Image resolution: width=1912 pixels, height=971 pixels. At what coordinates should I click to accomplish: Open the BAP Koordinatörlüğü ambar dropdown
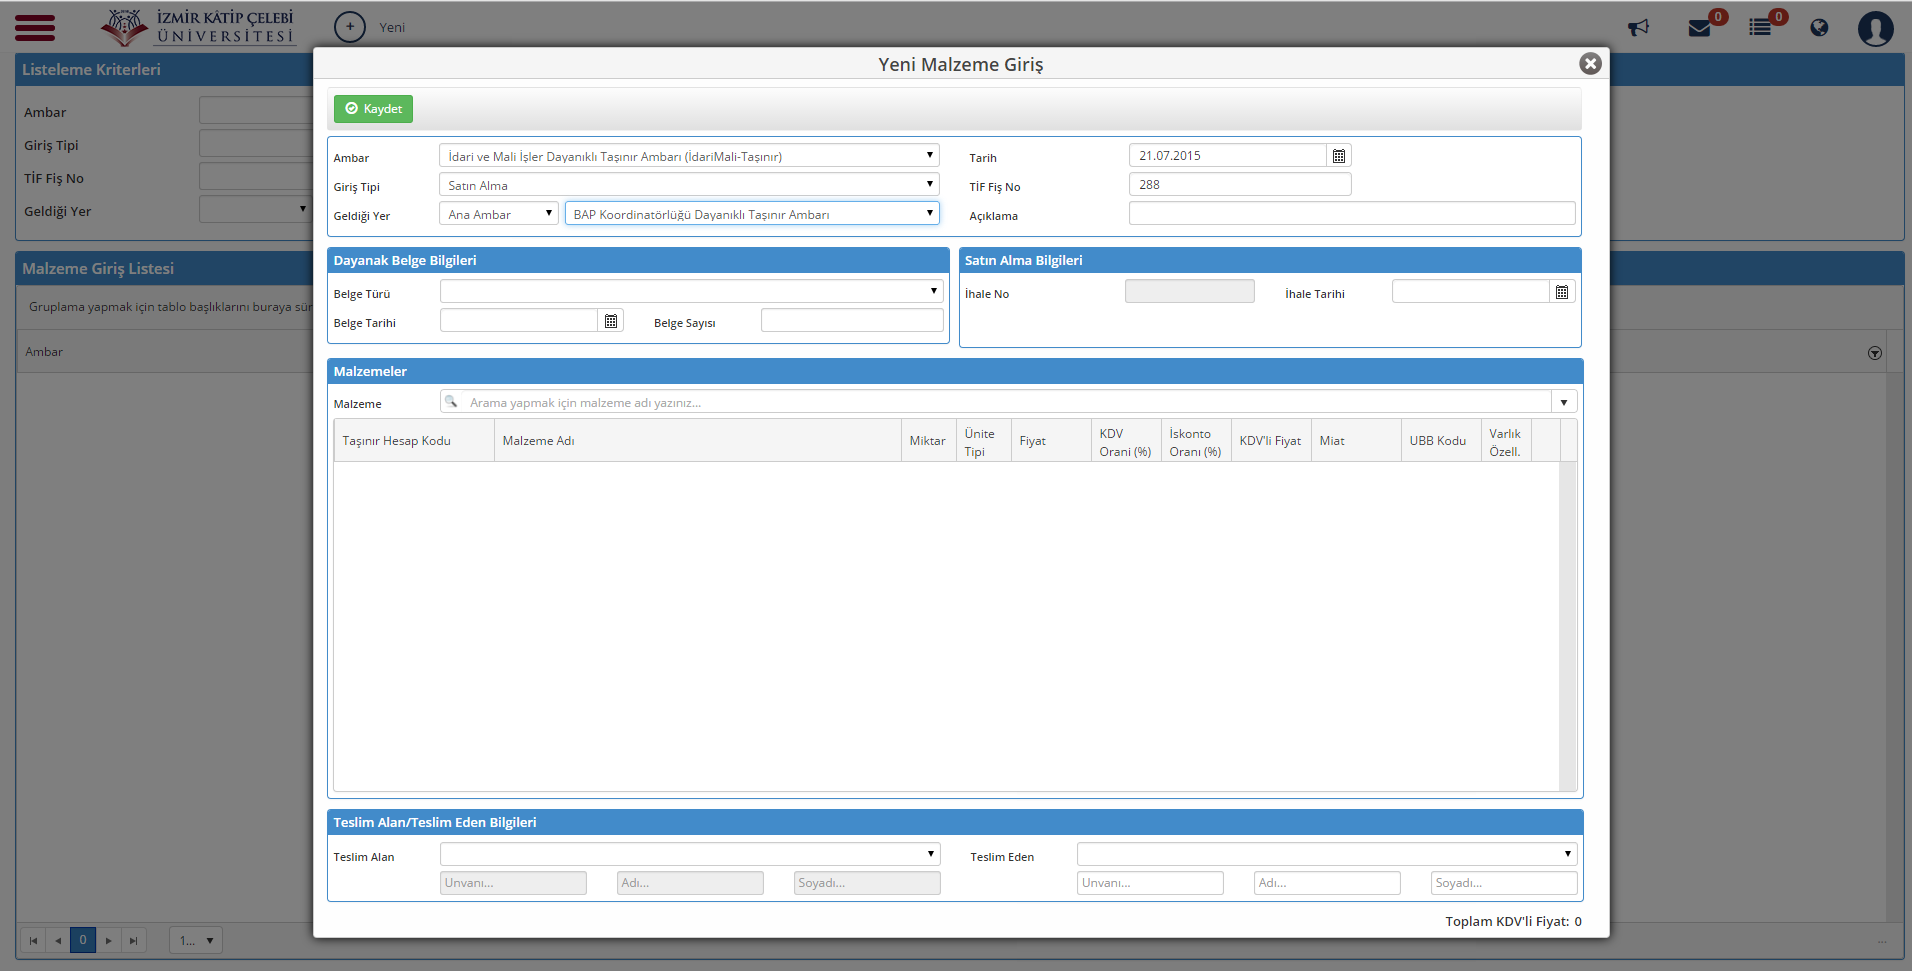click(752, 214)
